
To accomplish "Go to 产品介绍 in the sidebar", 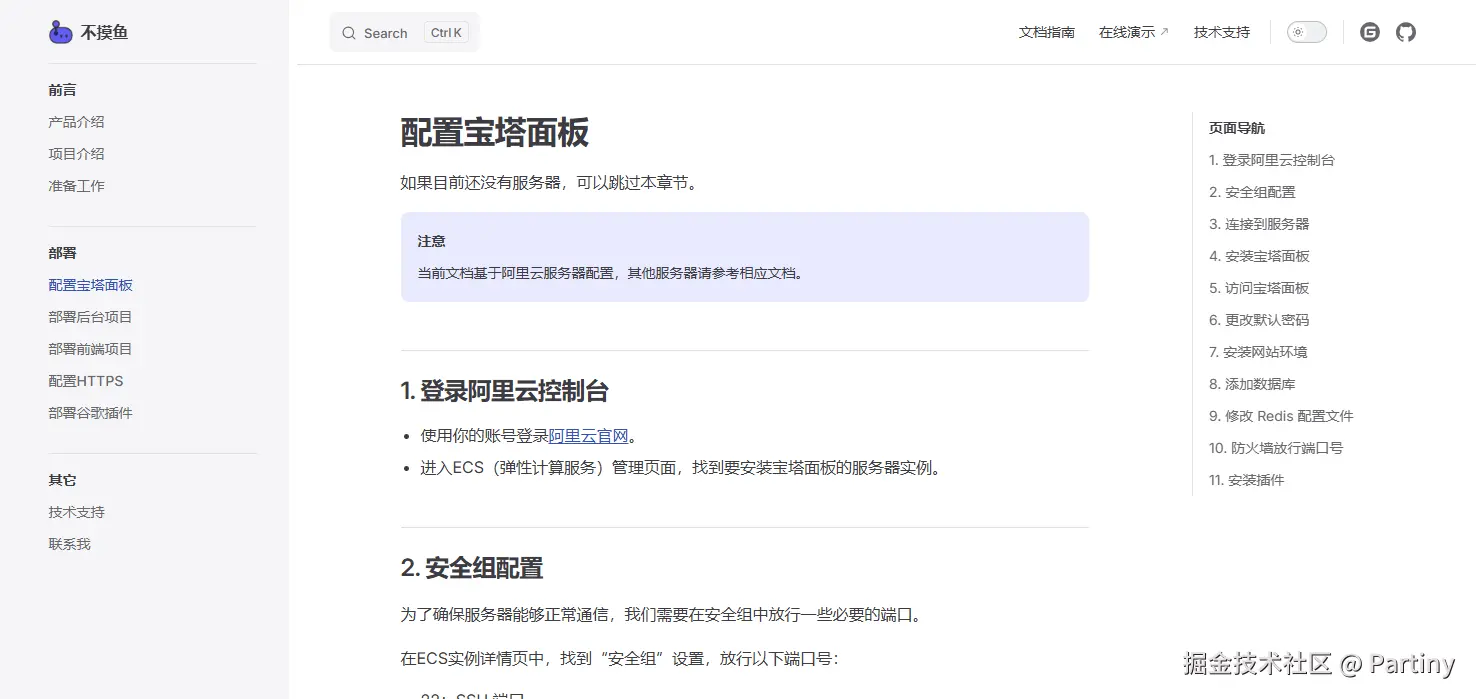I will coord(76,121).
